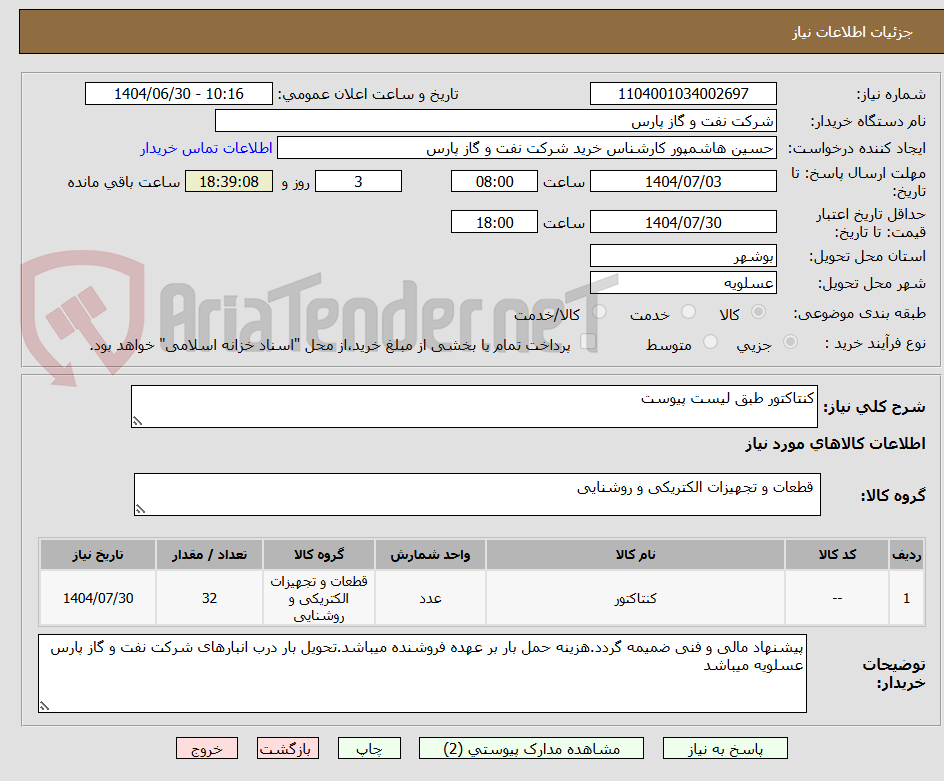This screenshot has height=781, width=944.
Task: Select the جزیی purchase process option
Action: 790,340
